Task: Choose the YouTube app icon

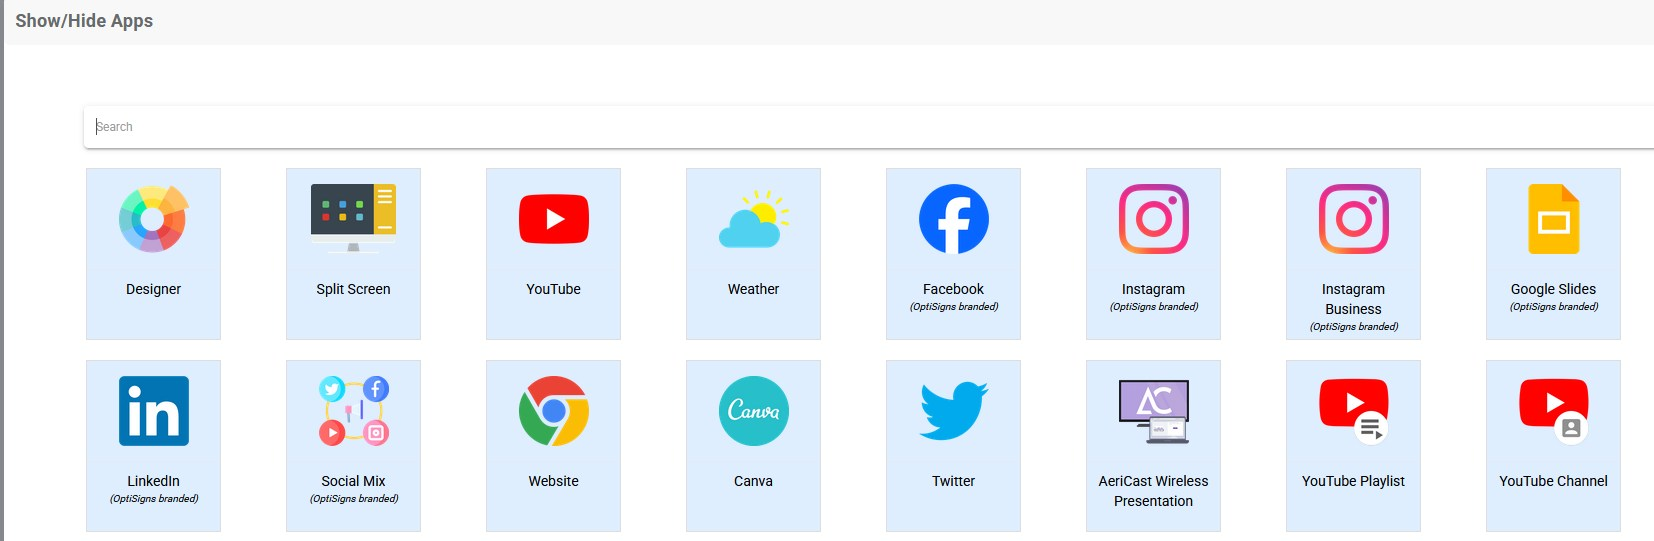Action: 553,219
